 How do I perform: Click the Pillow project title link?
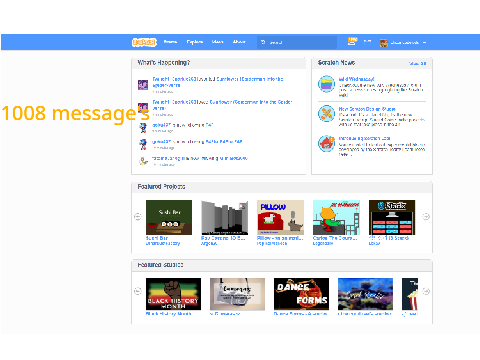(x=280, y=238)
